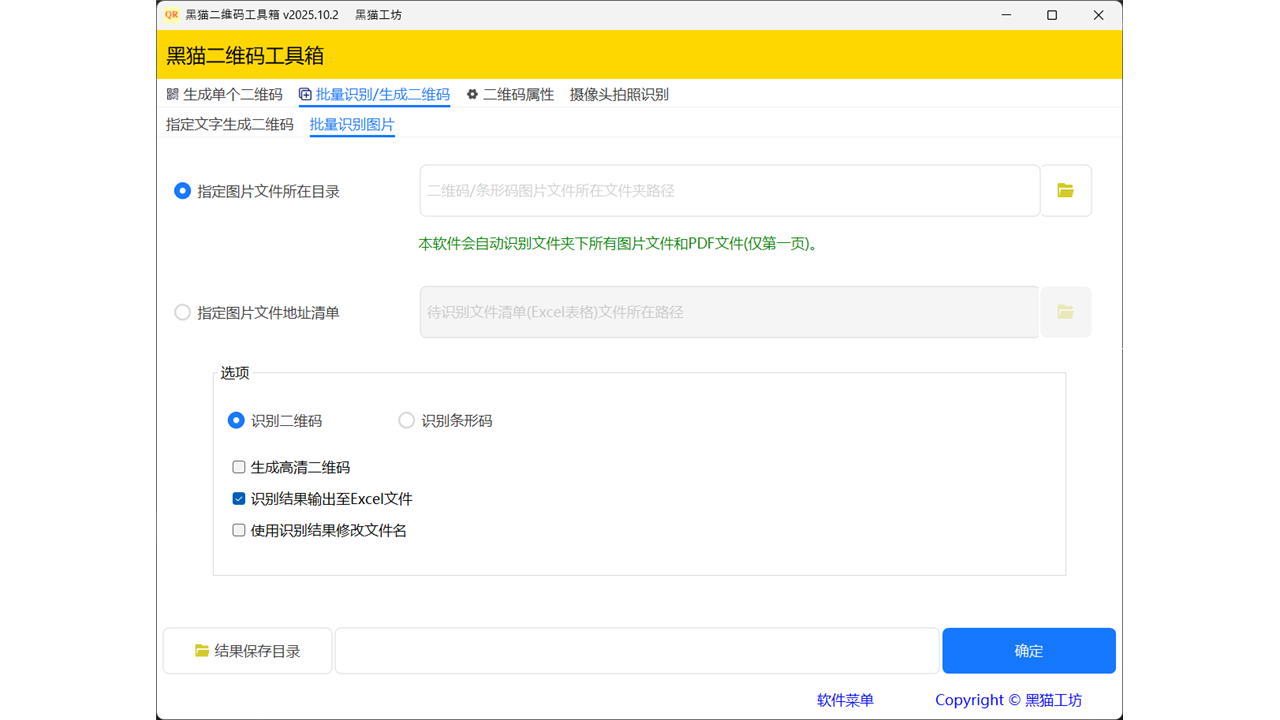This screenshot has width=1280, height=720.
Task: Select the 指定图片文件地址清单 radio option
Action: pyautogui.click(x=182, y=312)
